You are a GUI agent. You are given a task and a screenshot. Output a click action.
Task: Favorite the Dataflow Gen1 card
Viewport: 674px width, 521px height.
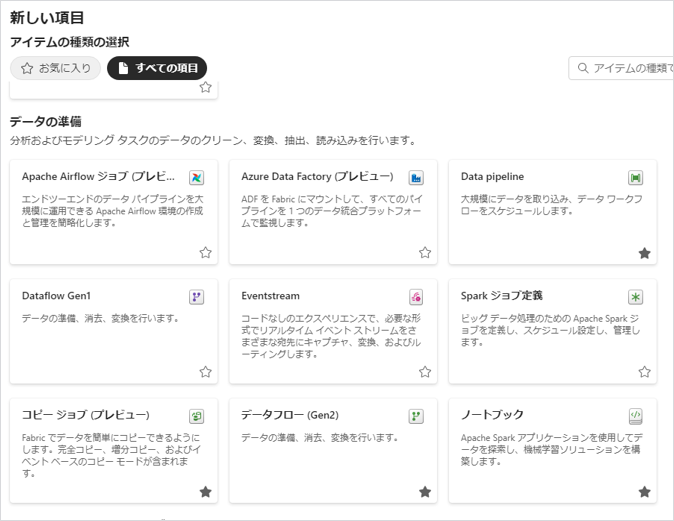[x=205, y=372]
